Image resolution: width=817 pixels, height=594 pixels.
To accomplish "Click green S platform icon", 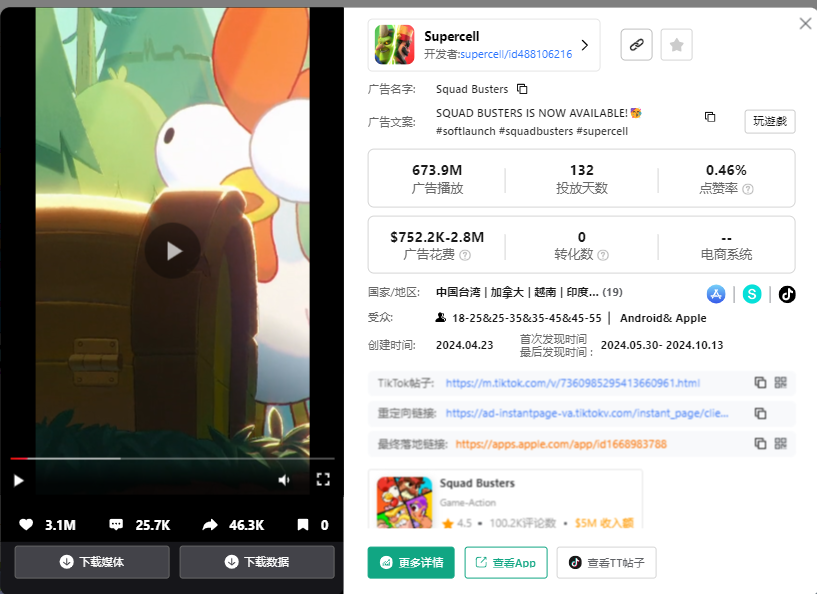I will pos(751,294).
